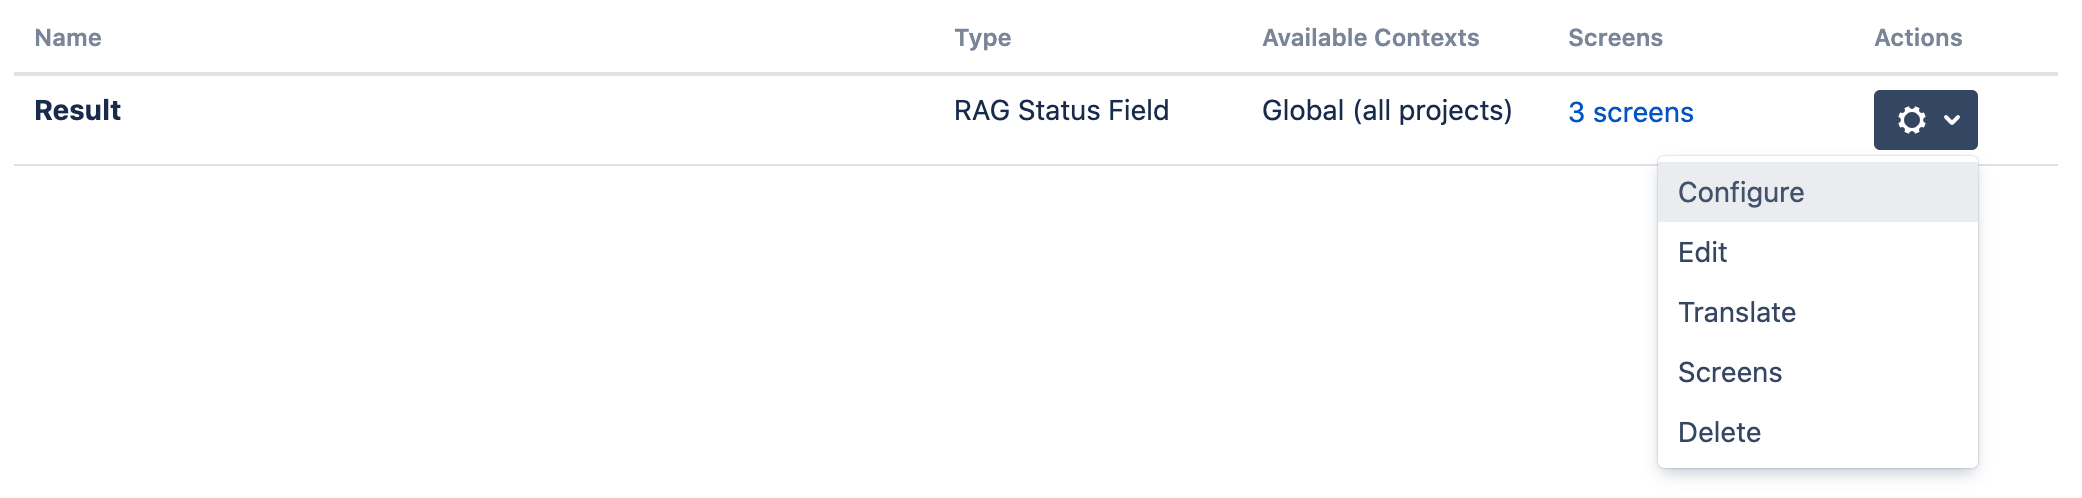
Task: Click the Actions column header
Action: (1917, 38)
